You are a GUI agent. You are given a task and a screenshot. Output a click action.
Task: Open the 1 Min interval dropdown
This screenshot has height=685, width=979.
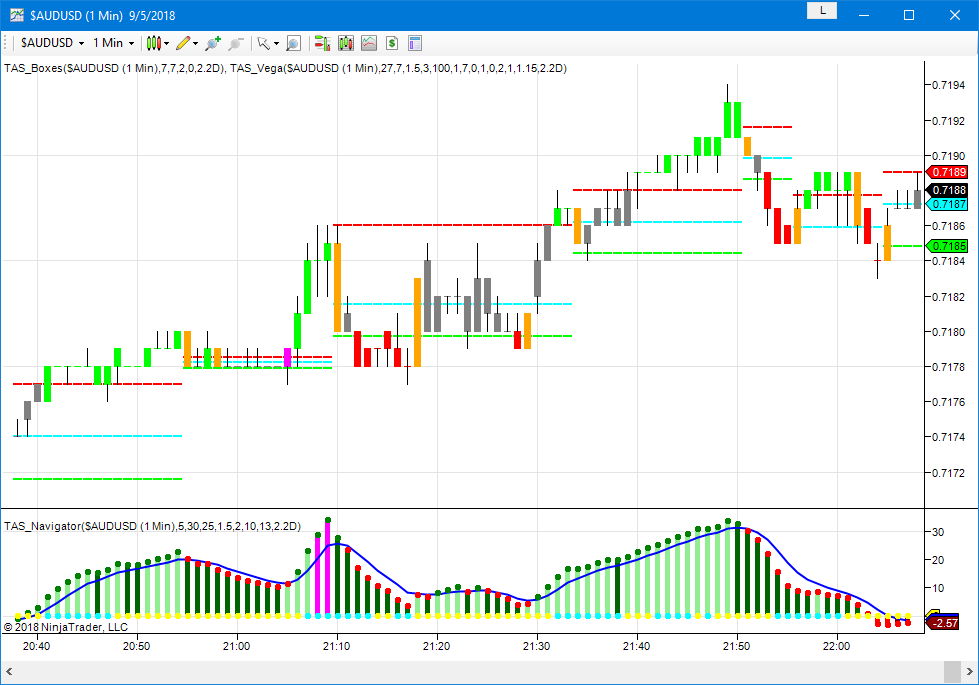[x=114, y=43]
